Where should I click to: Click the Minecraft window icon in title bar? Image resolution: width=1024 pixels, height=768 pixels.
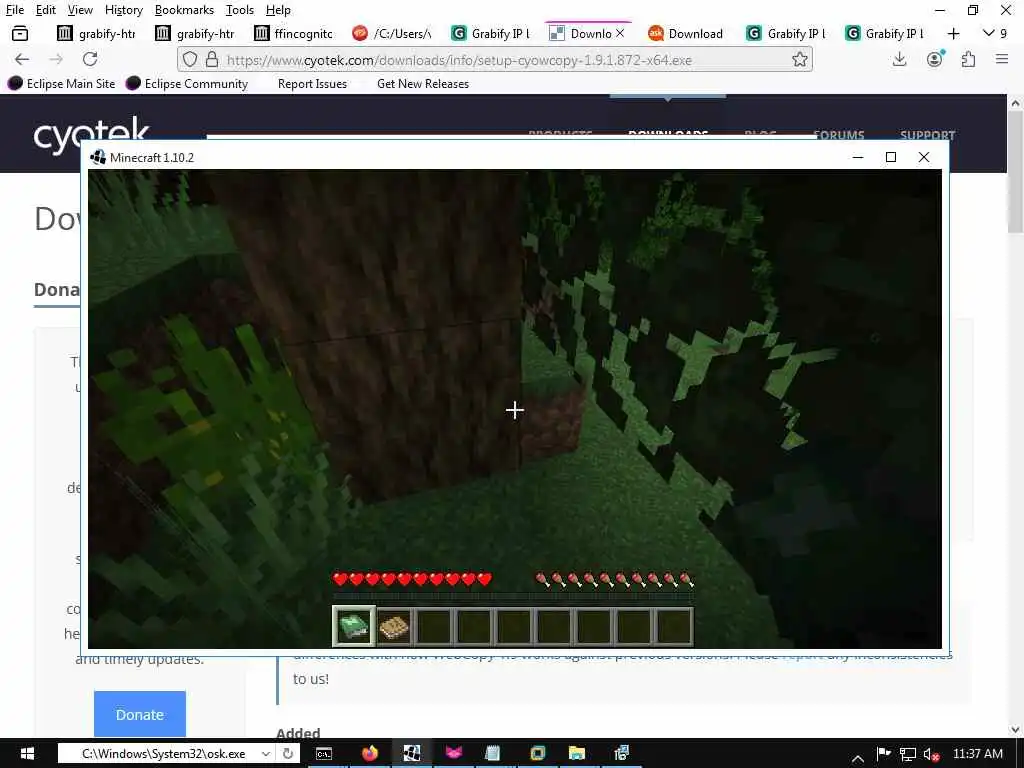tap(98, 157)
